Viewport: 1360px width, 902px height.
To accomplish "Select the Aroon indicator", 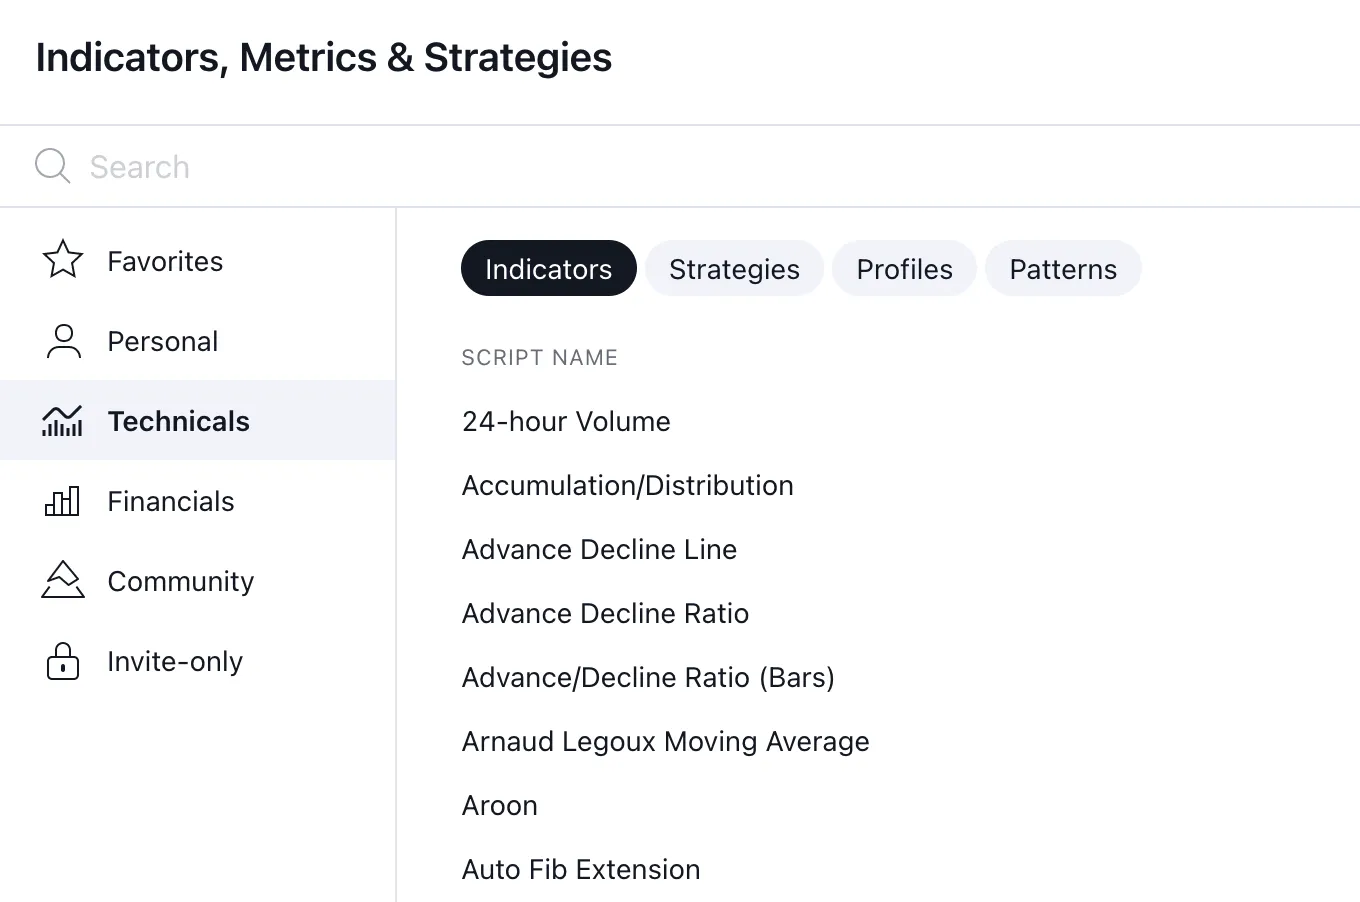I will (499, 805).
